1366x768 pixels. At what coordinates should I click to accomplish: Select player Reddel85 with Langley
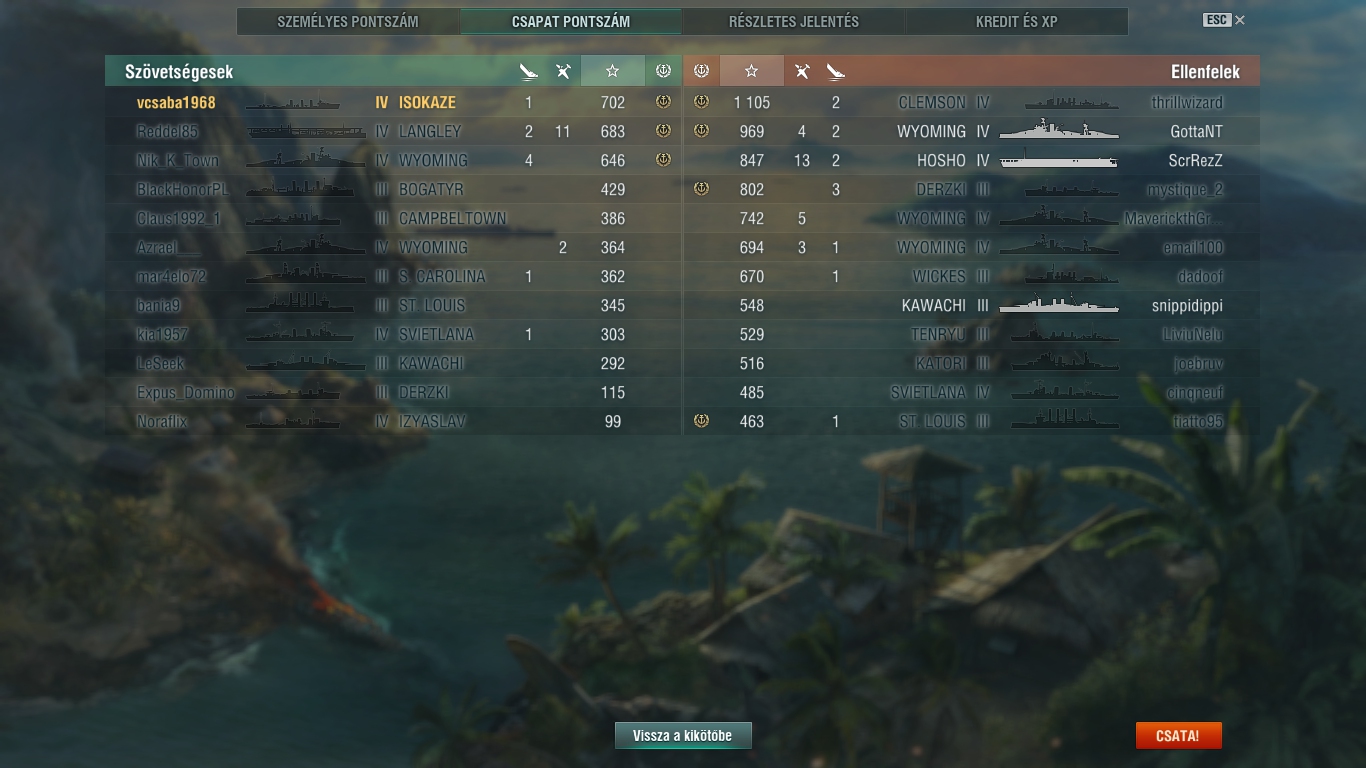click(x=392, y=131)
